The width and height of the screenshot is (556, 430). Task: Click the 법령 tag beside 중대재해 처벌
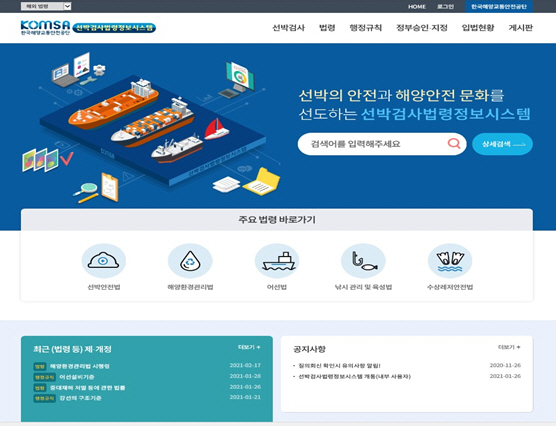(x=40, y=388)
